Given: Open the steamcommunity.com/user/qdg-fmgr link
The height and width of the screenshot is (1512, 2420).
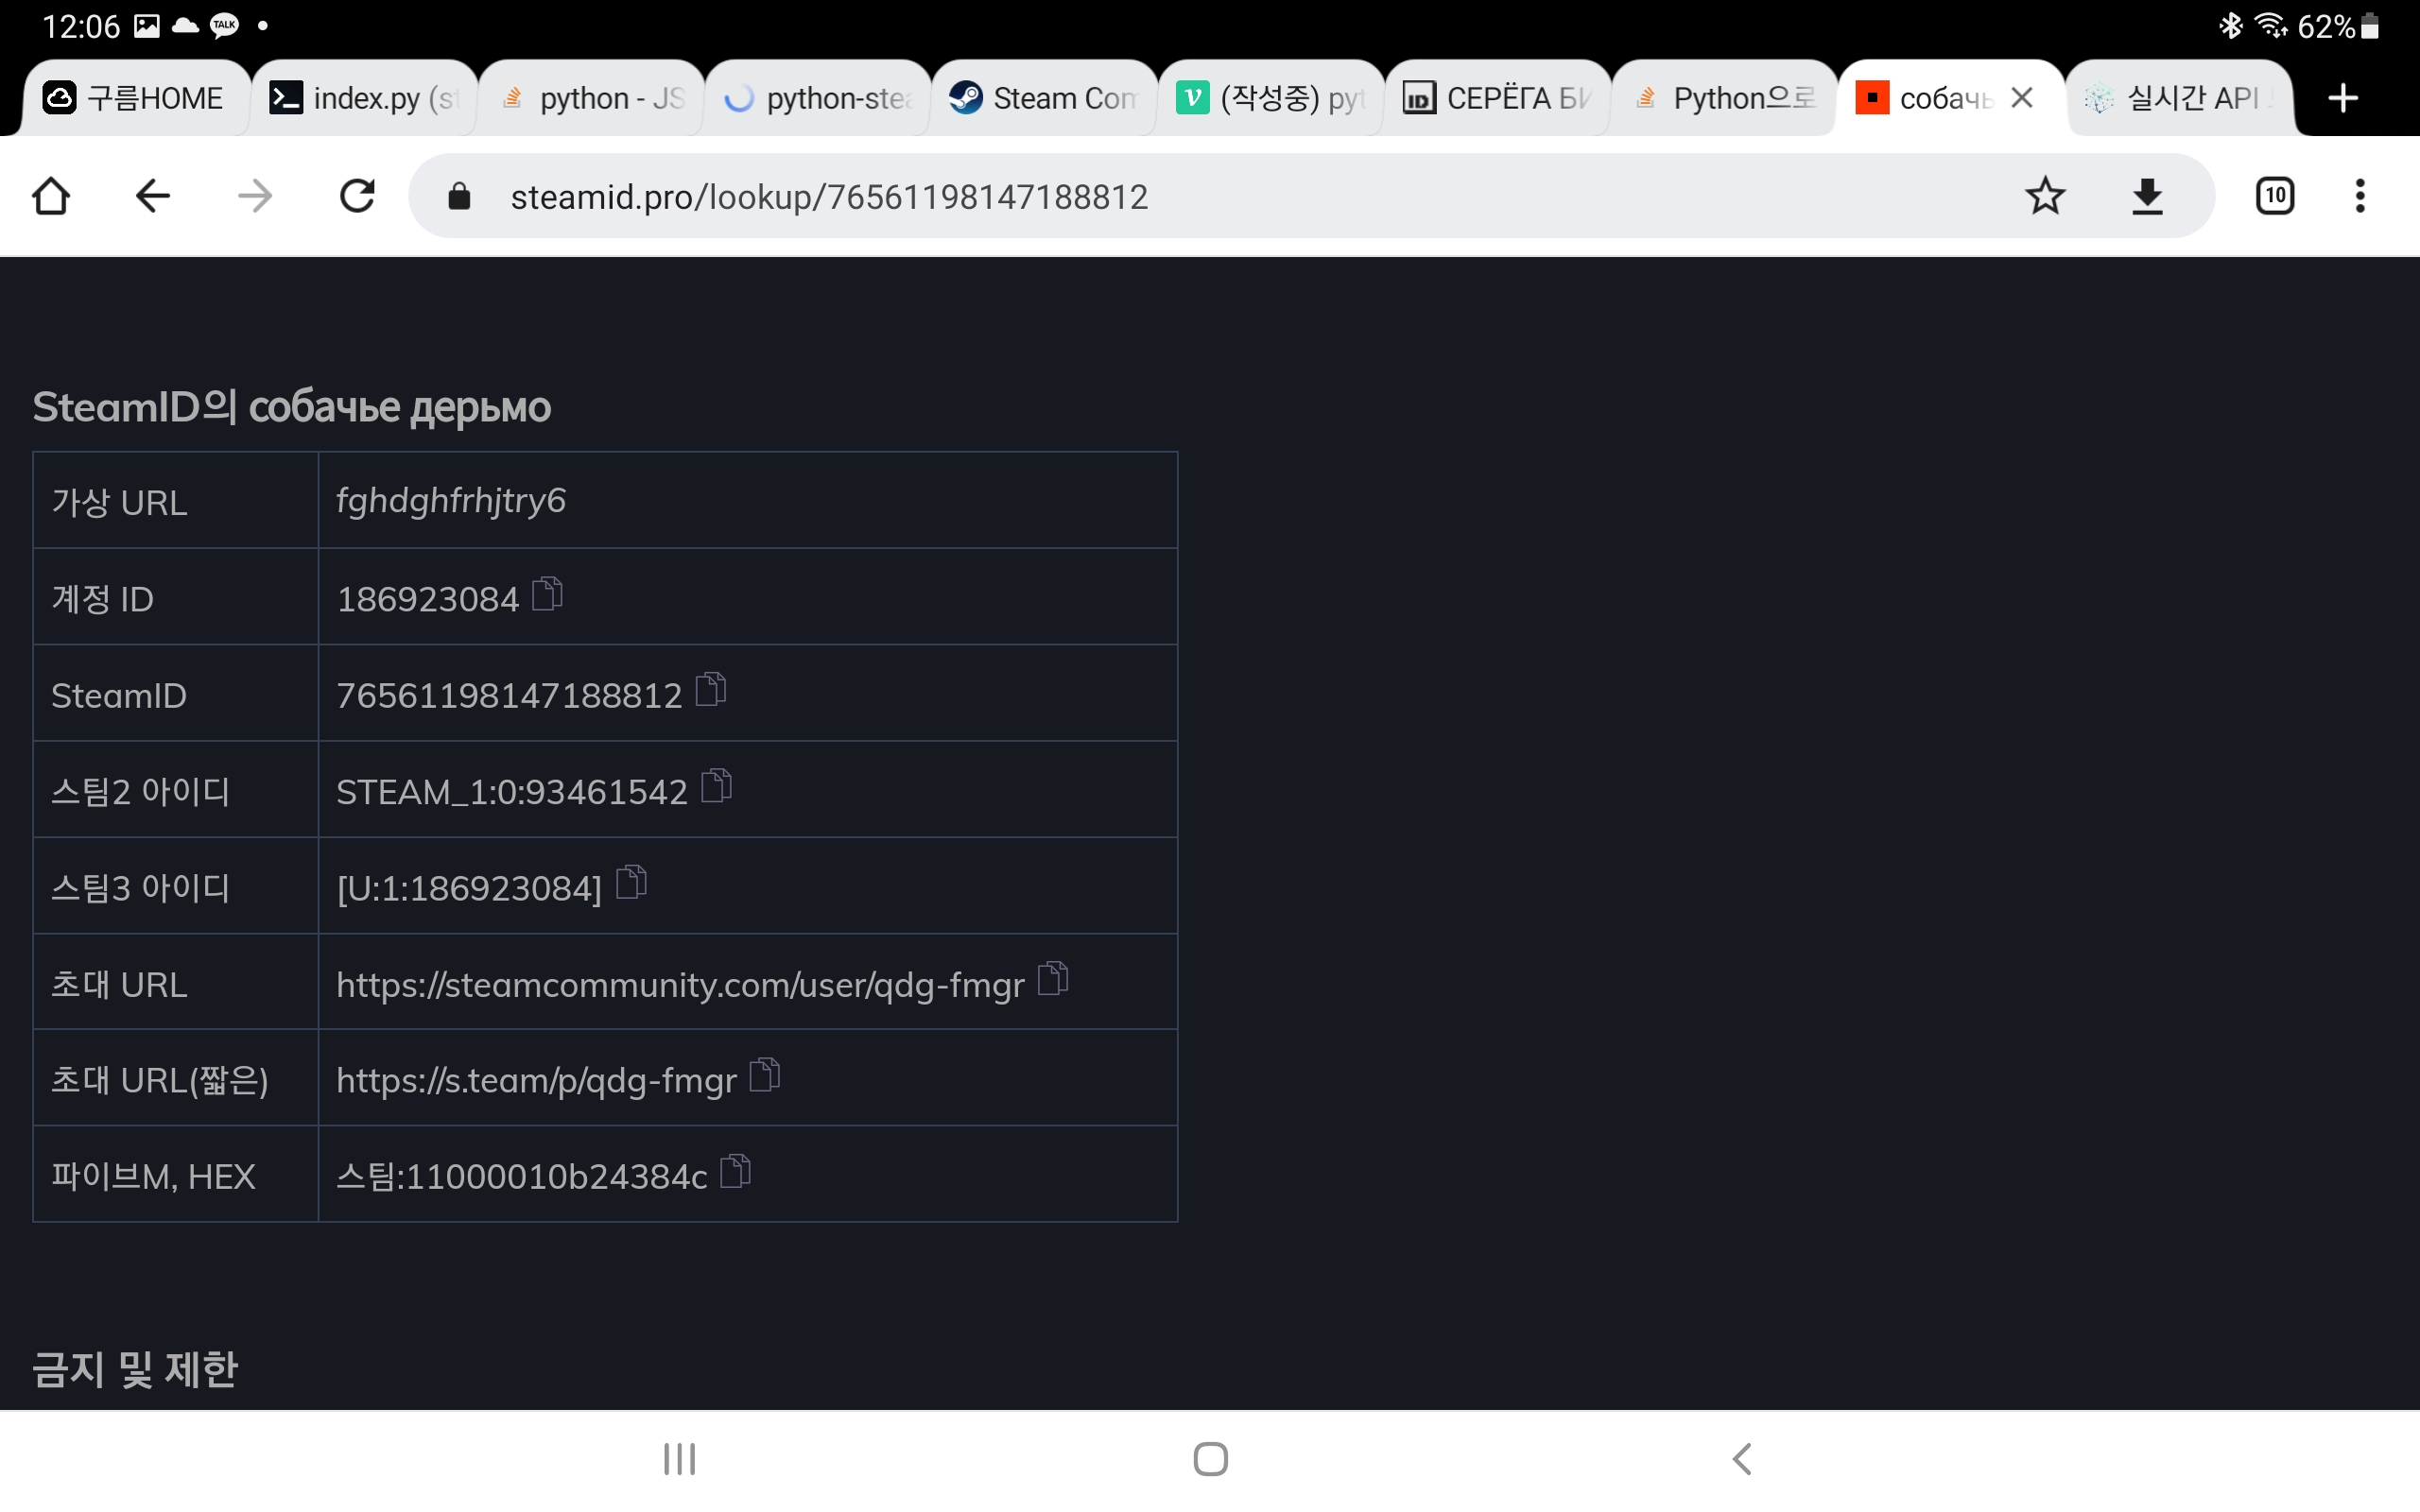Looking at the screenshot, I should [680, 985].
